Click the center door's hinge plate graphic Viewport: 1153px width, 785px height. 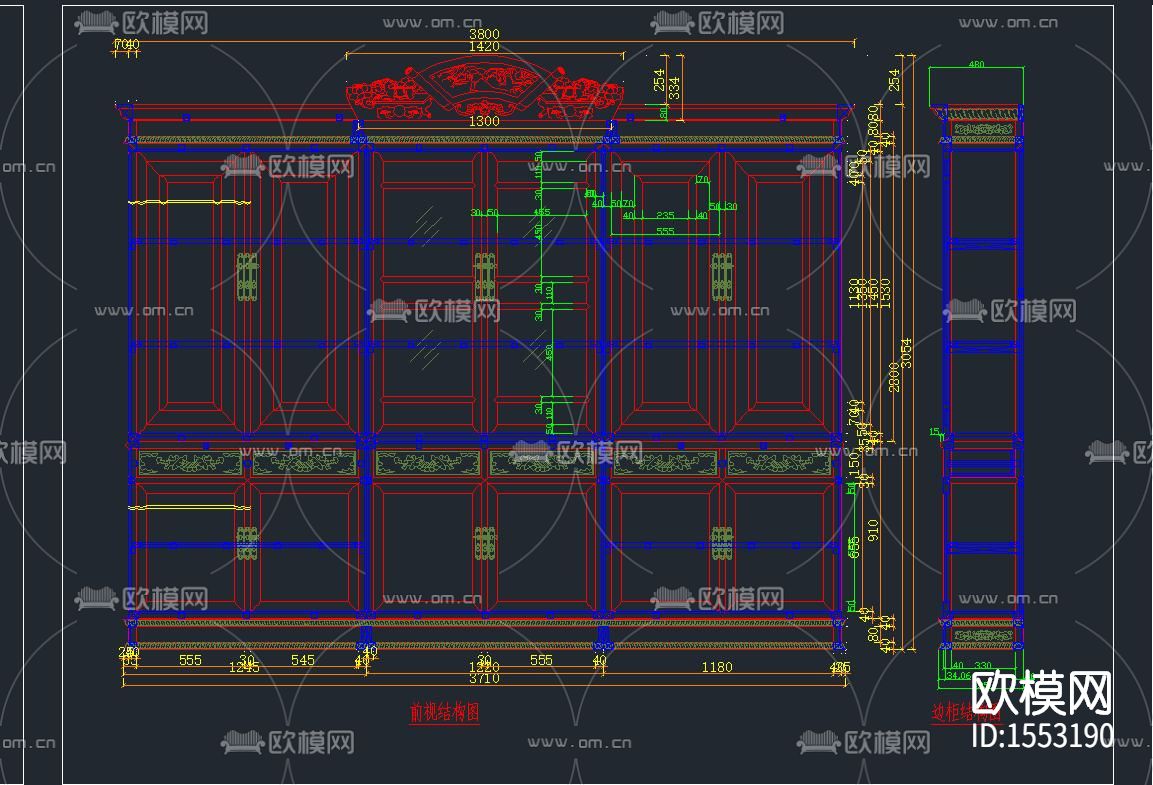coord(487,272)
